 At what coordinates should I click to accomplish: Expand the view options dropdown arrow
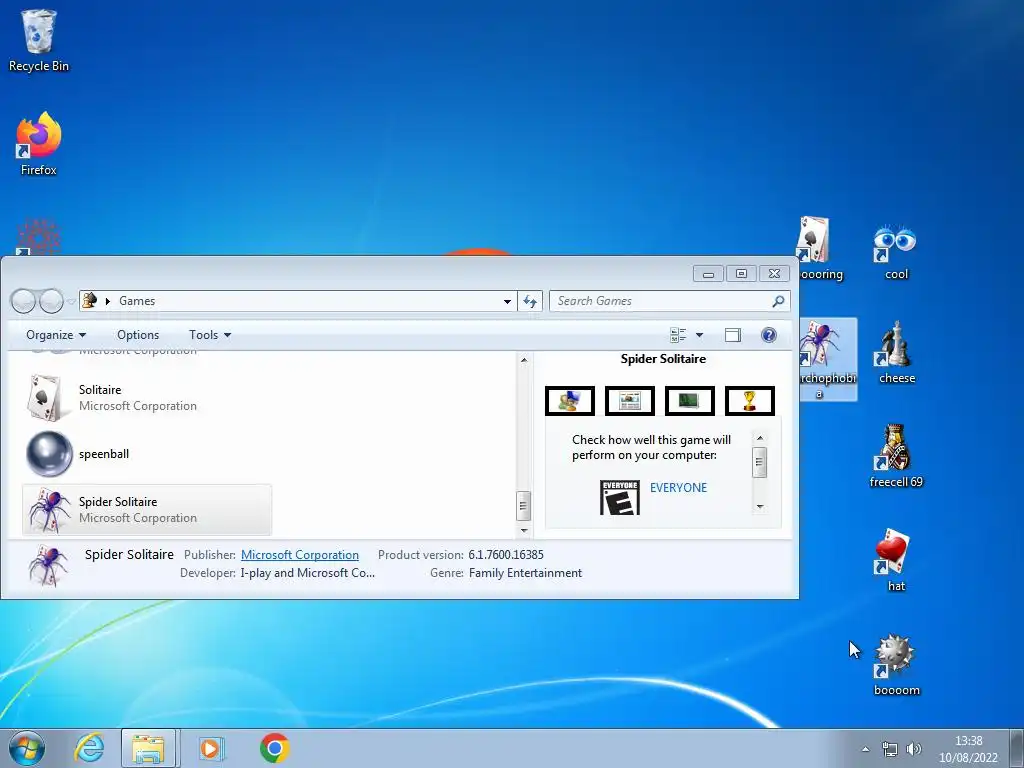699,335
